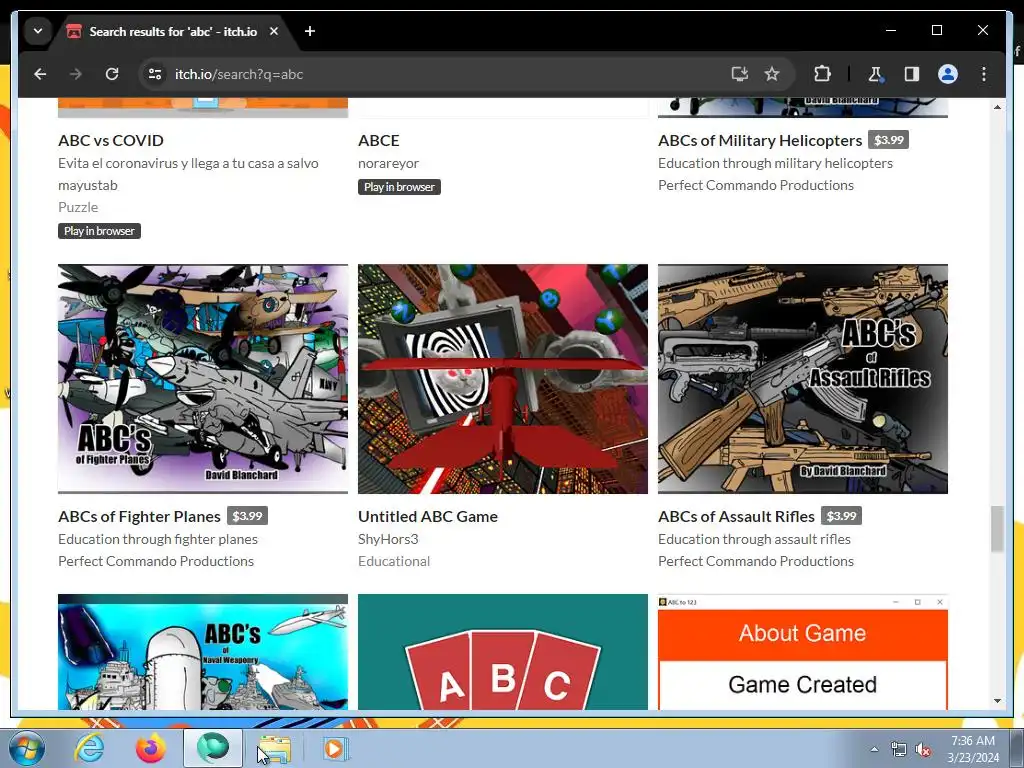
Task: Click the page scrollbar thumb
Action: pyautogui.click(x=997, y=529)
